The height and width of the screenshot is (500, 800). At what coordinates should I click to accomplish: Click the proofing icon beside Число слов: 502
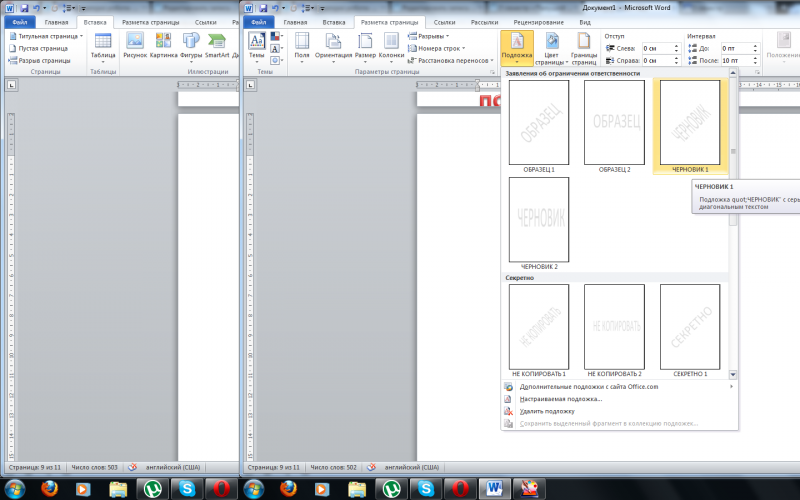[x=371, y=467]
